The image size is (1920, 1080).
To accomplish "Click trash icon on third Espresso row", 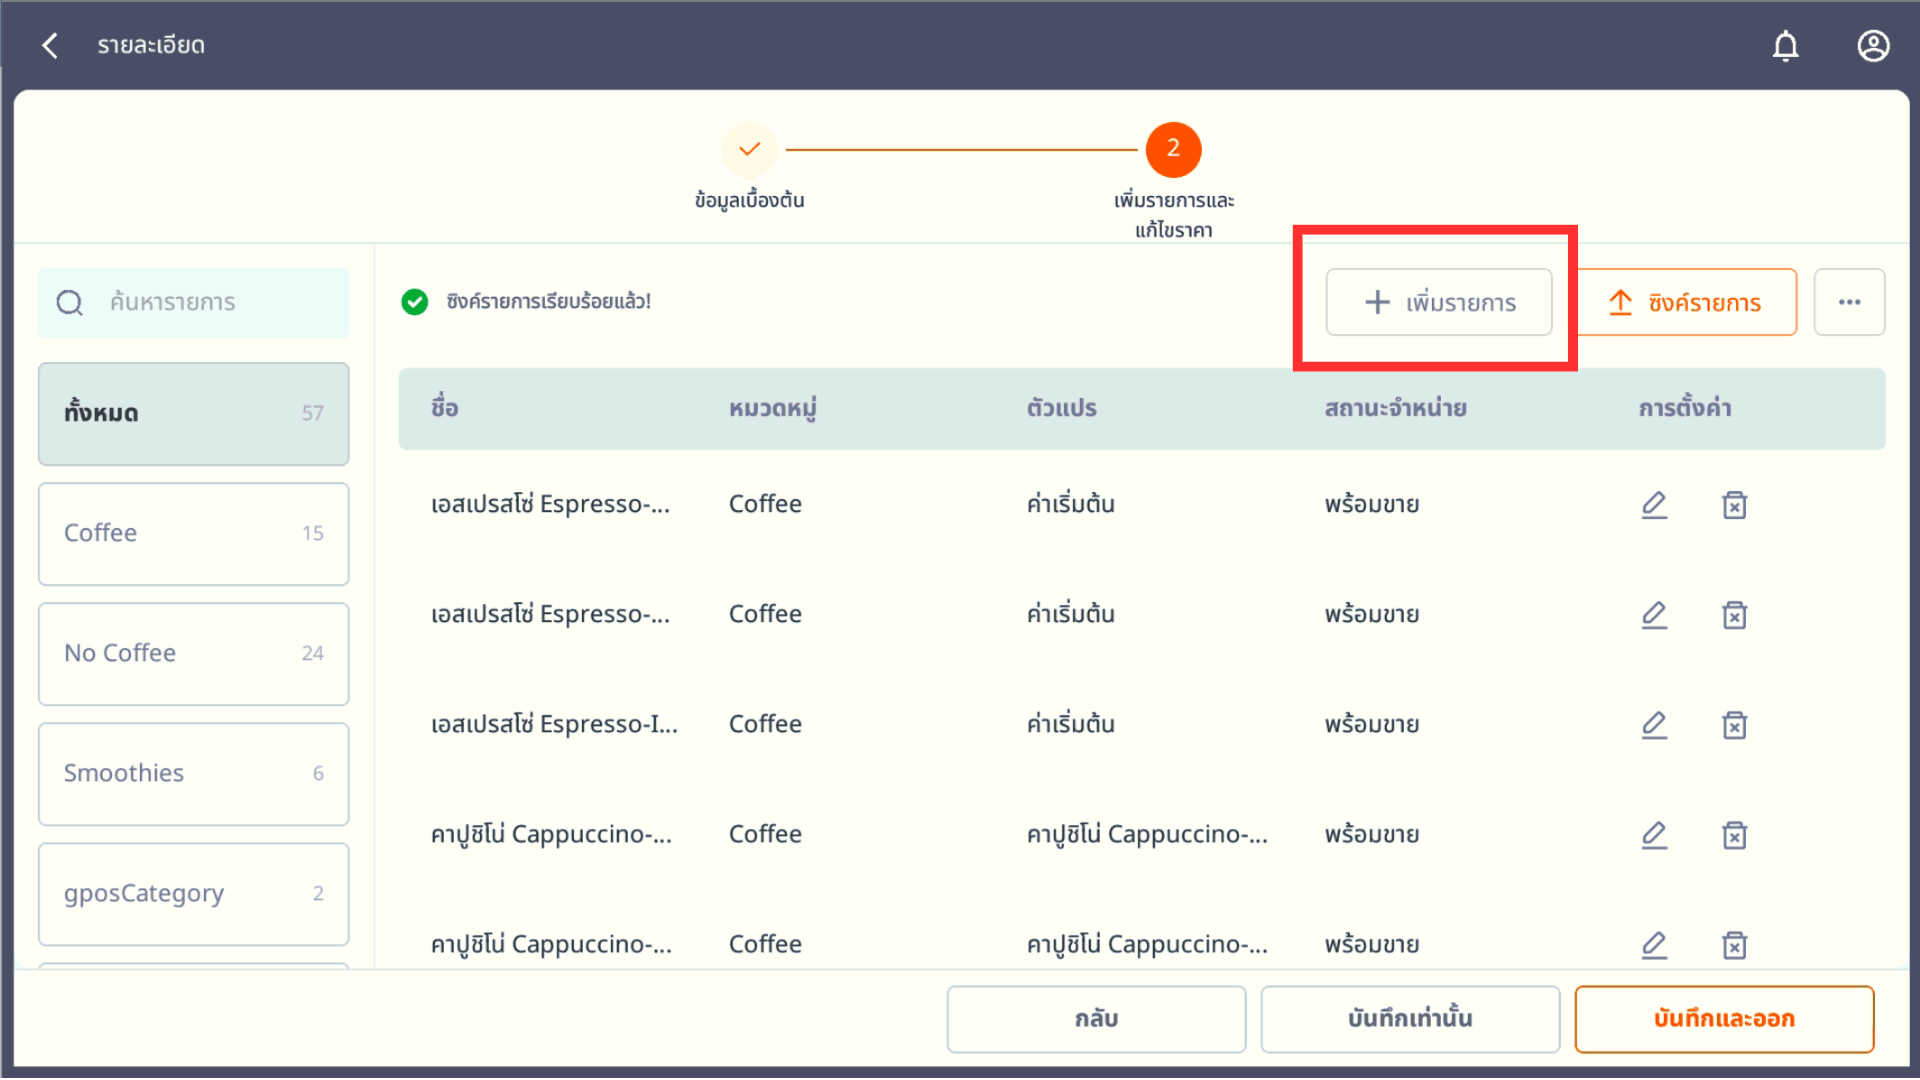I will (1734, 725).
